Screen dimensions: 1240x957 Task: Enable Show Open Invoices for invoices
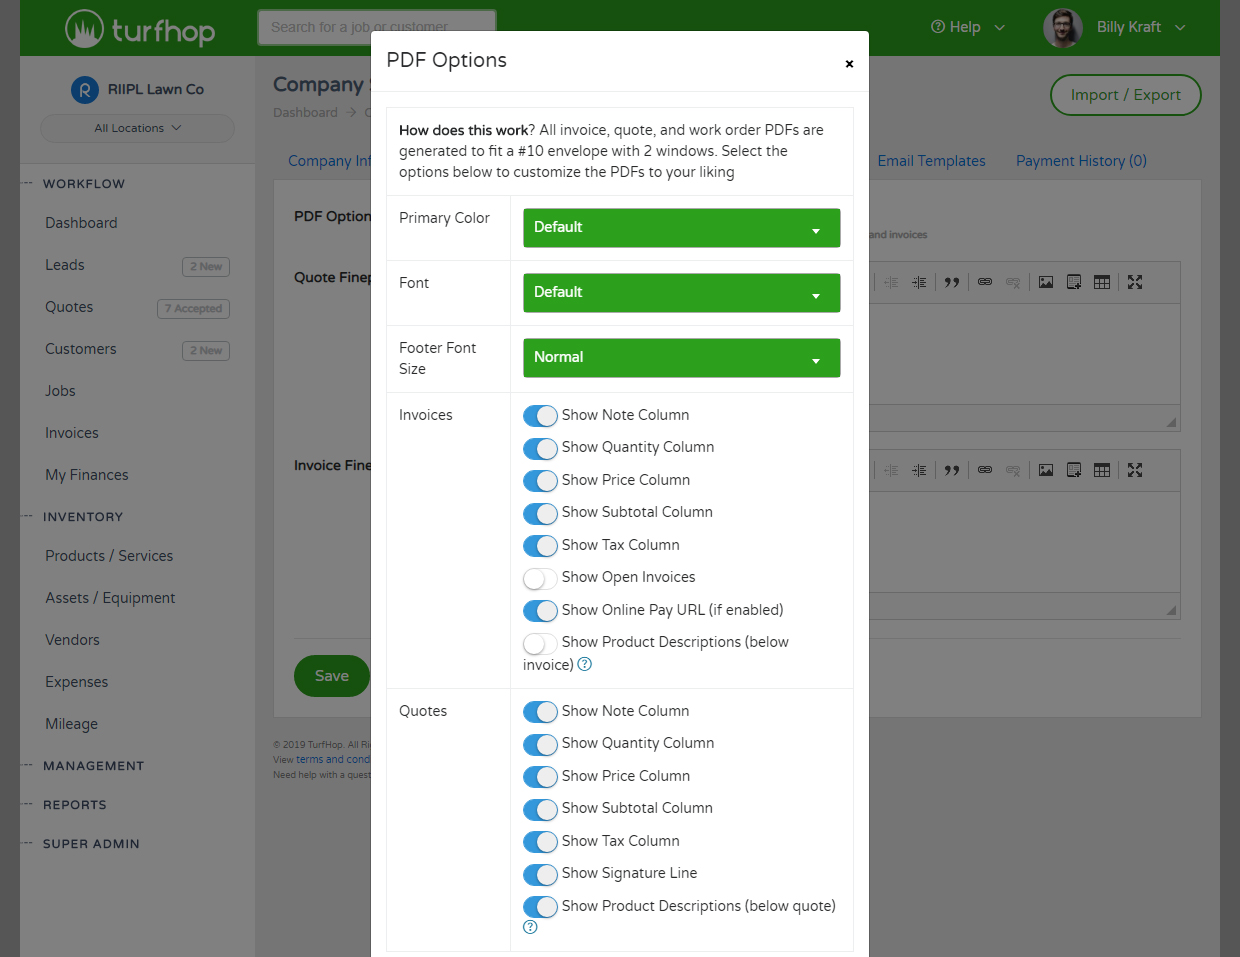(540, 578)
